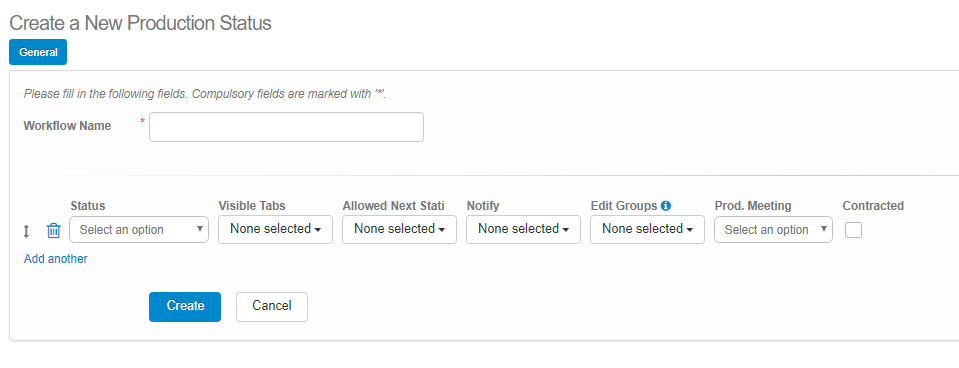Screen dimensions: 959x368
Task: Click the Workflow Name field label
Action: pos(67,126)
